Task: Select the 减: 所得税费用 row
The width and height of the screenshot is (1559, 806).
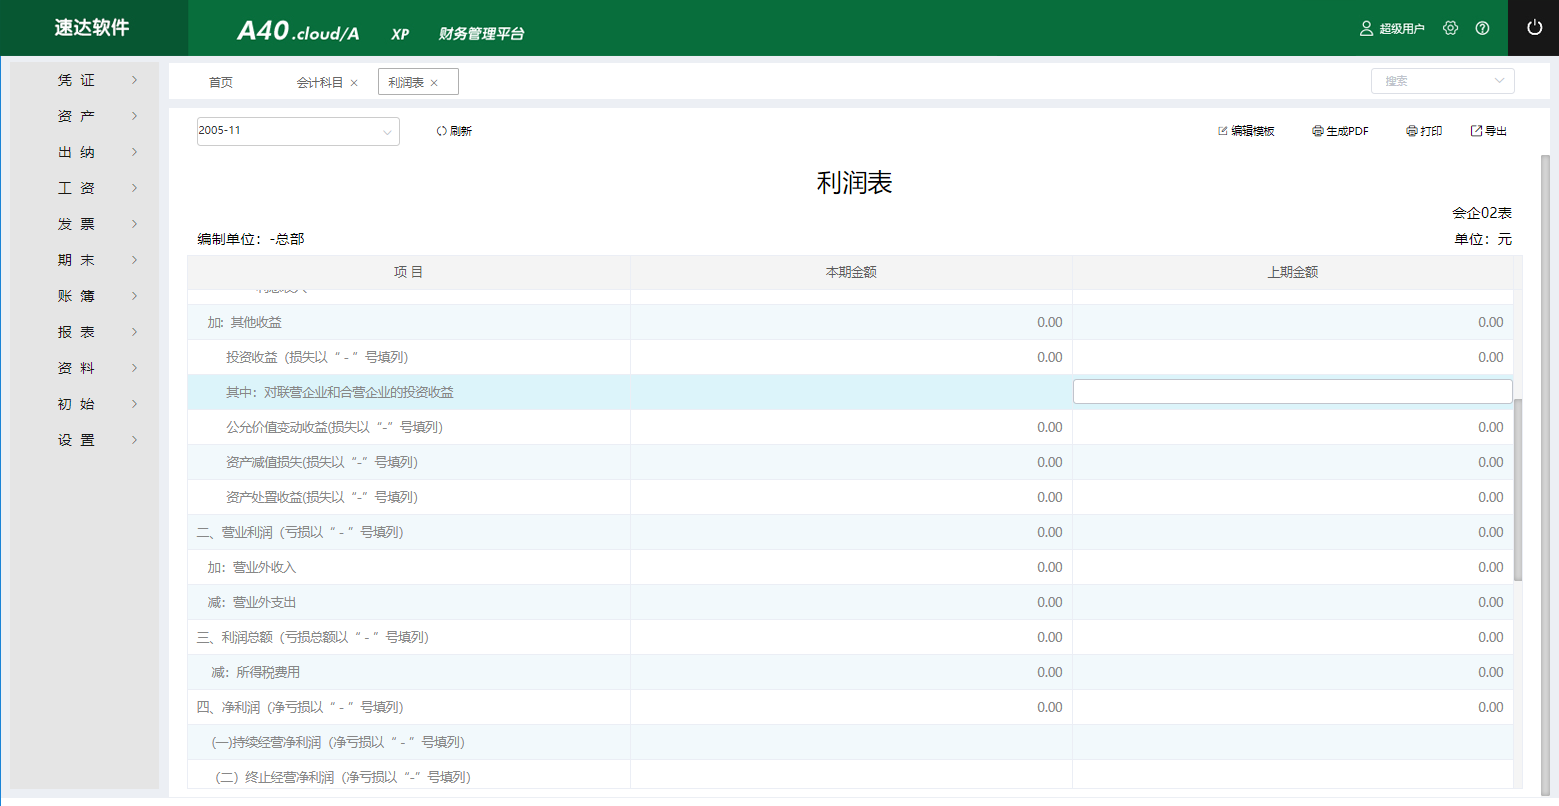Action: (x=851, y=672)
